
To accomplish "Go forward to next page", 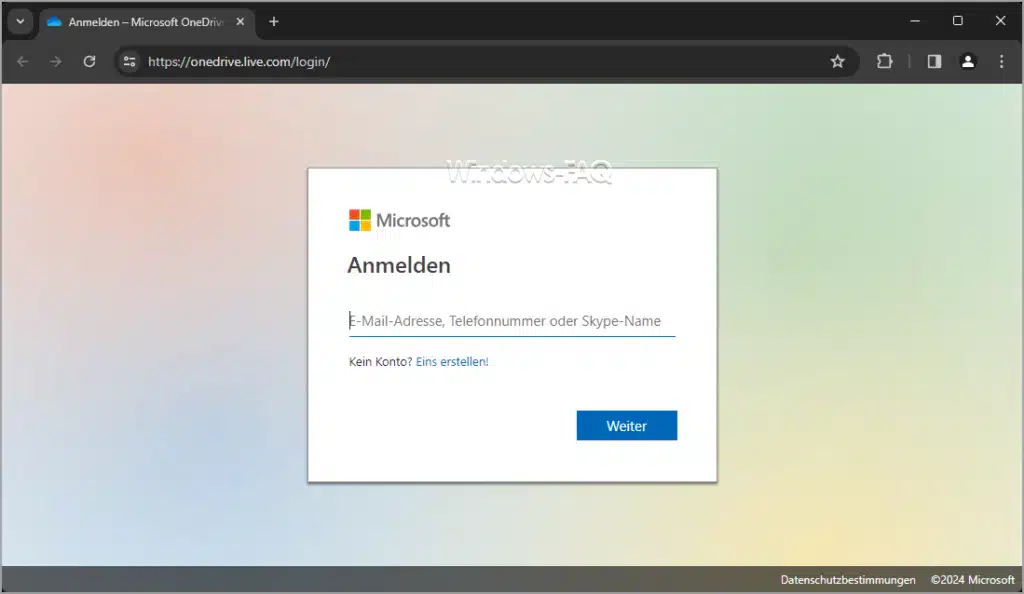I will (56, 61).
